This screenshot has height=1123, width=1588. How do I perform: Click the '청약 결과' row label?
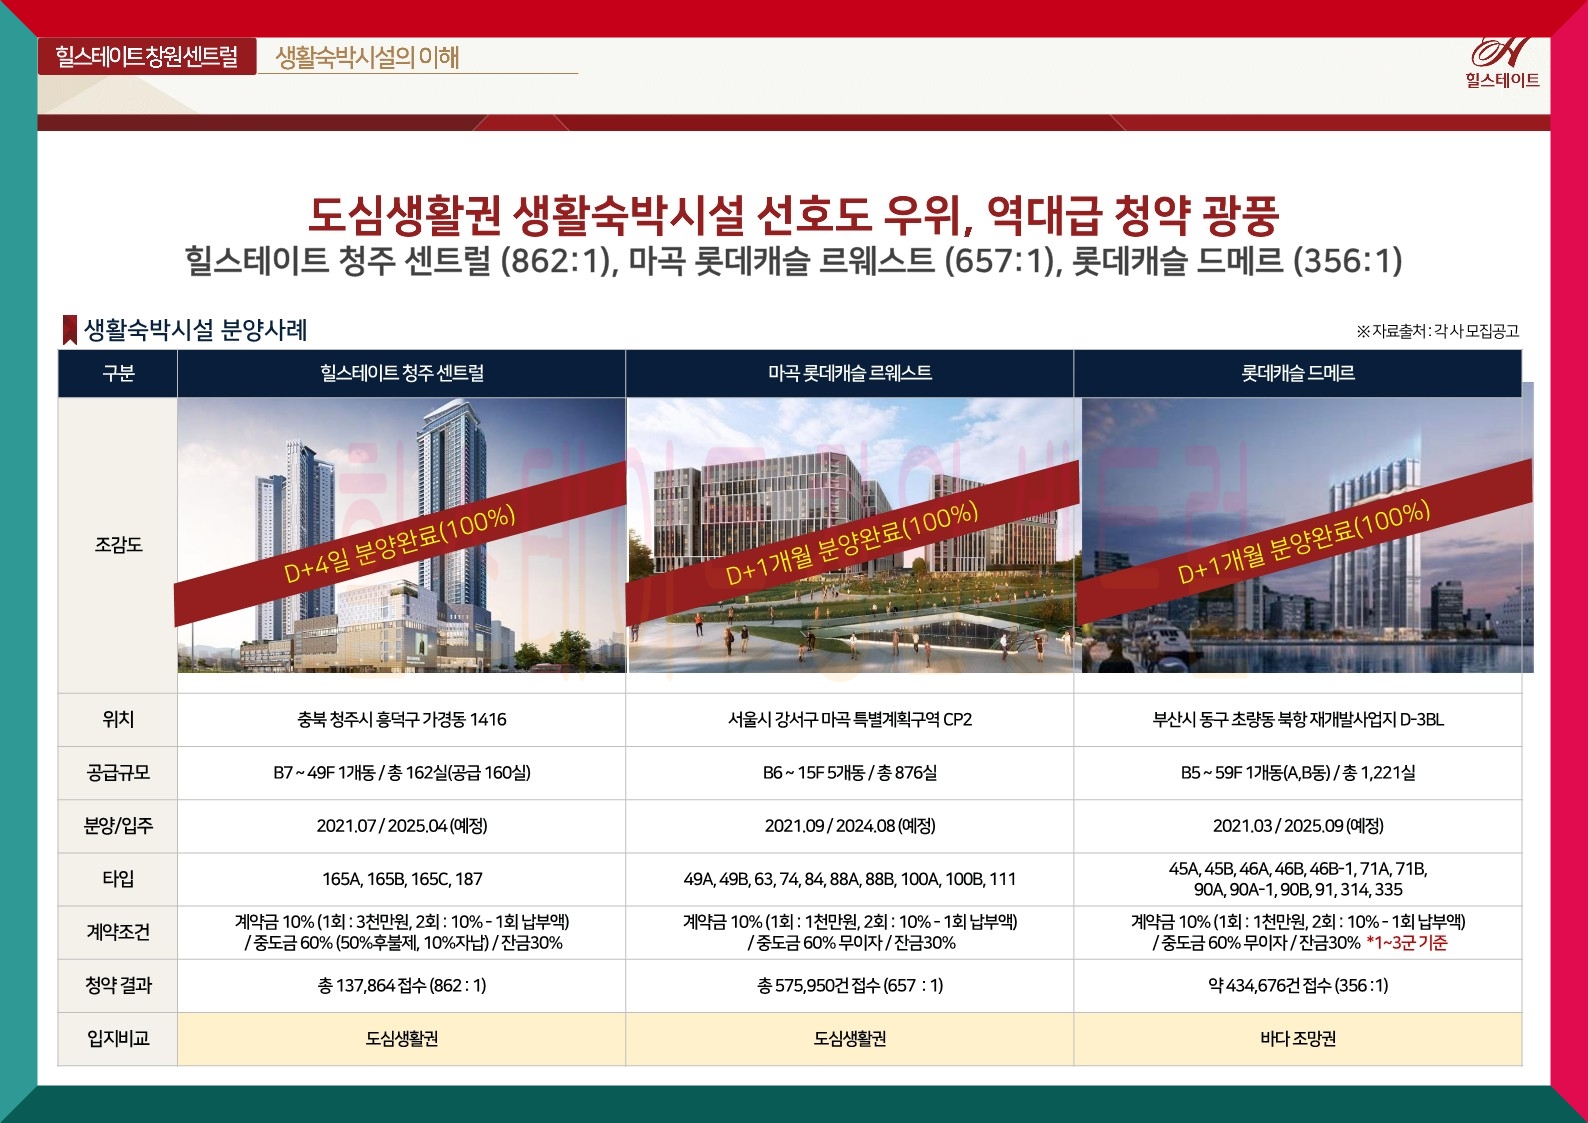tap(118, 985)
